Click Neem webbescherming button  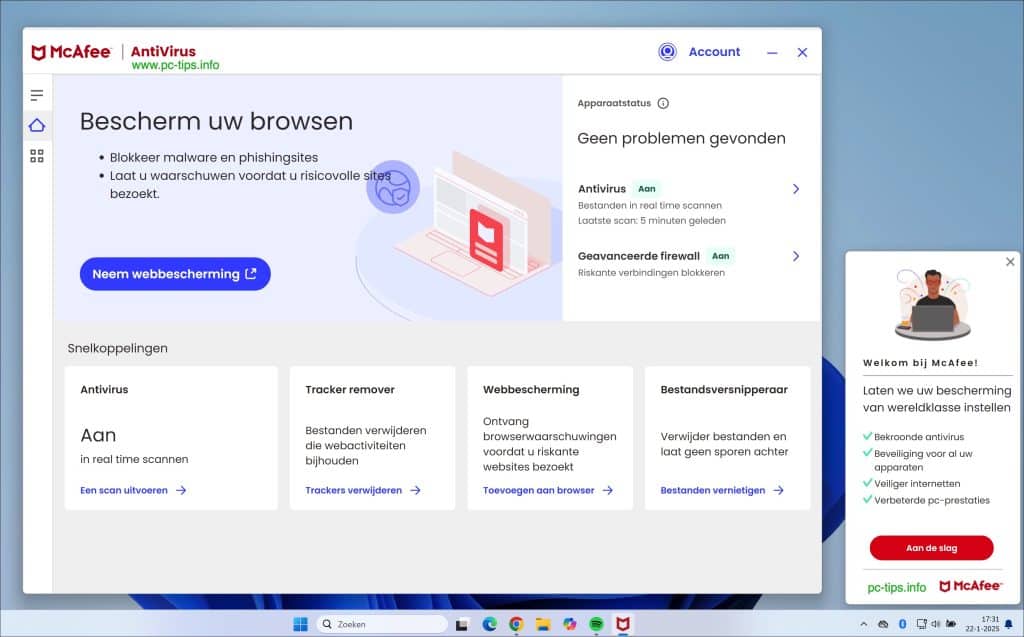tap(175, 274)
